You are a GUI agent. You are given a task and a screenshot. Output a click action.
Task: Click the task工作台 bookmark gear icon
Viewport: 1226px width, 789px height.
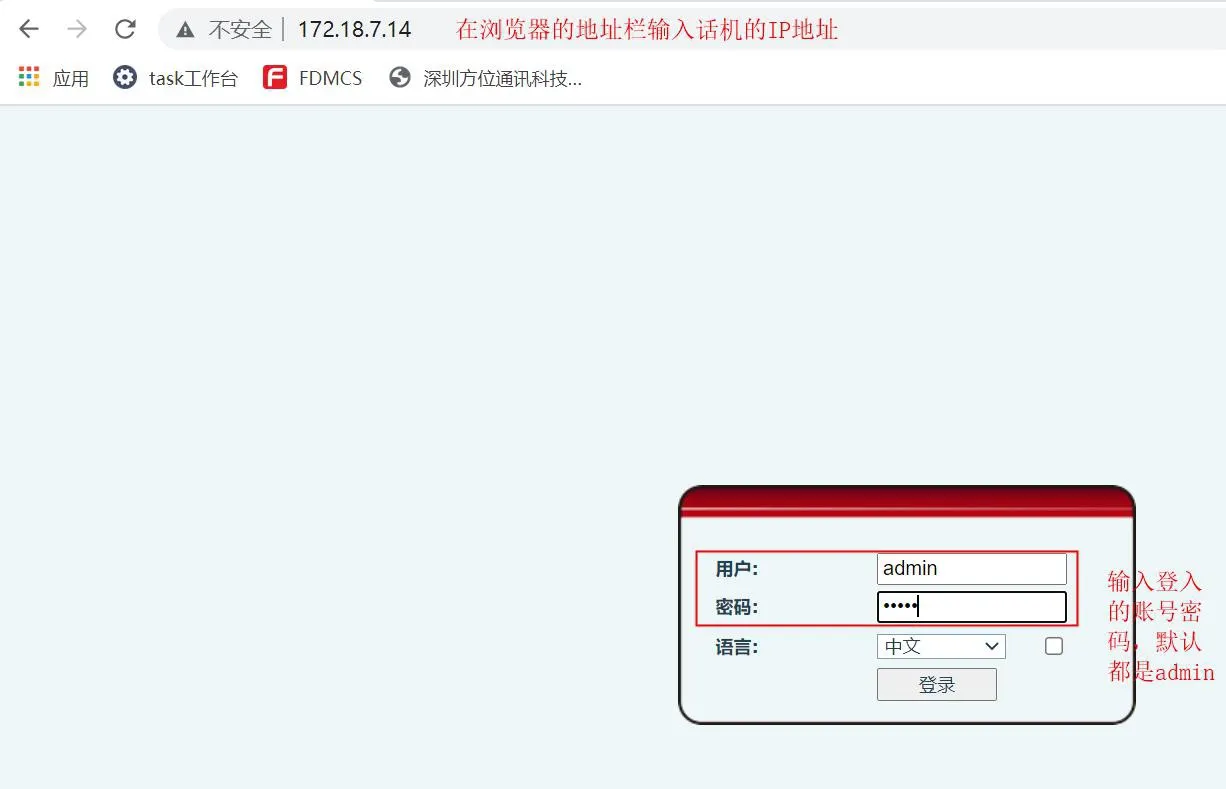[x=125, y=77]
